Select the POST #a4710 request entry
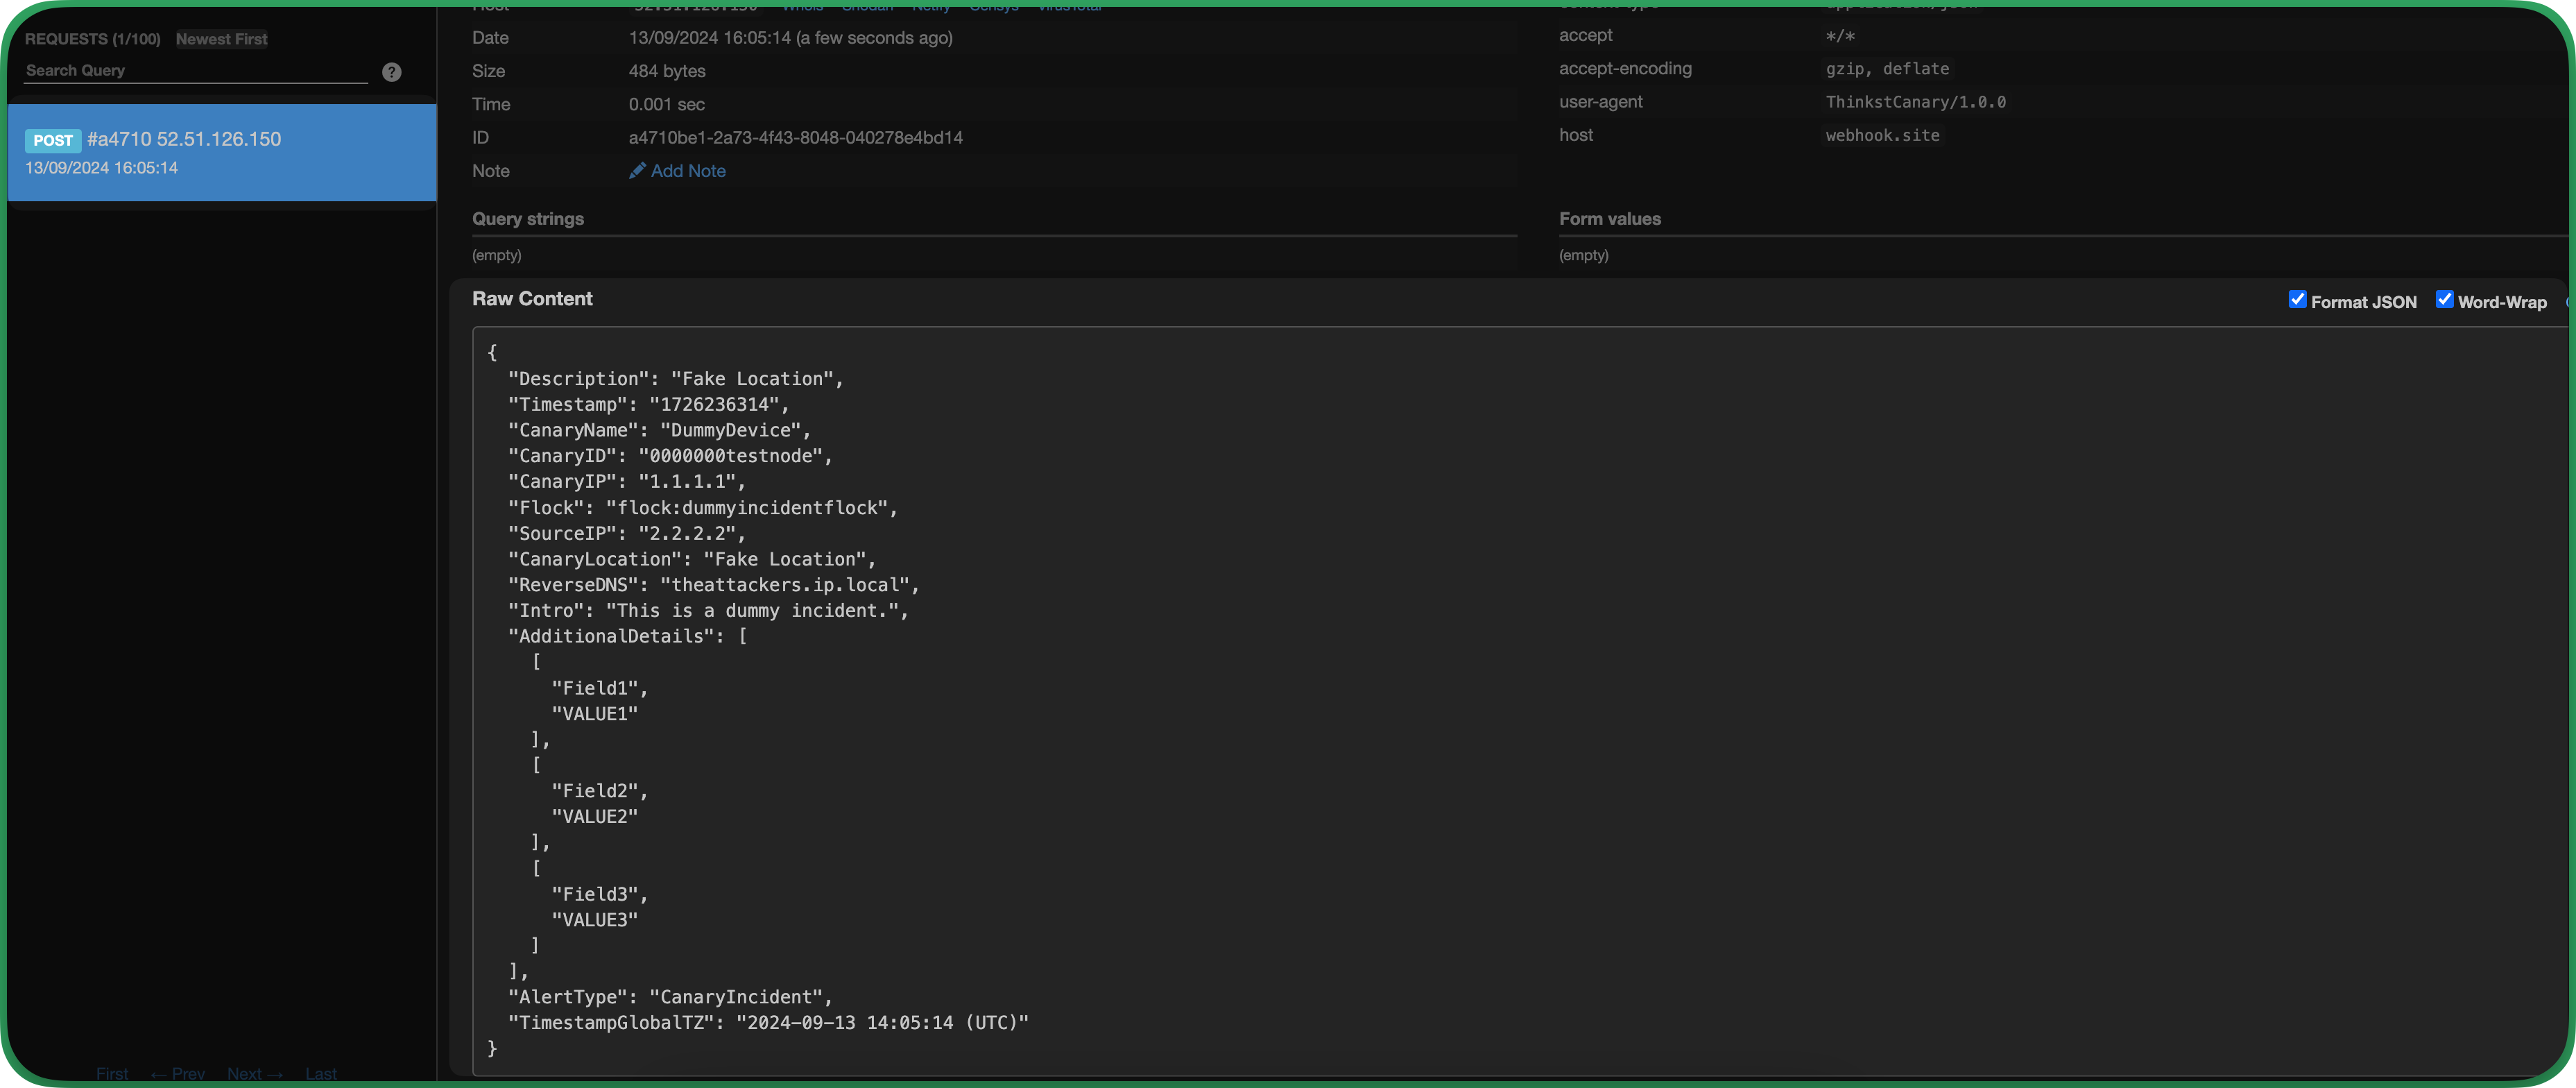Screen dimensions: 2576x1088 (x=222, y=153)
